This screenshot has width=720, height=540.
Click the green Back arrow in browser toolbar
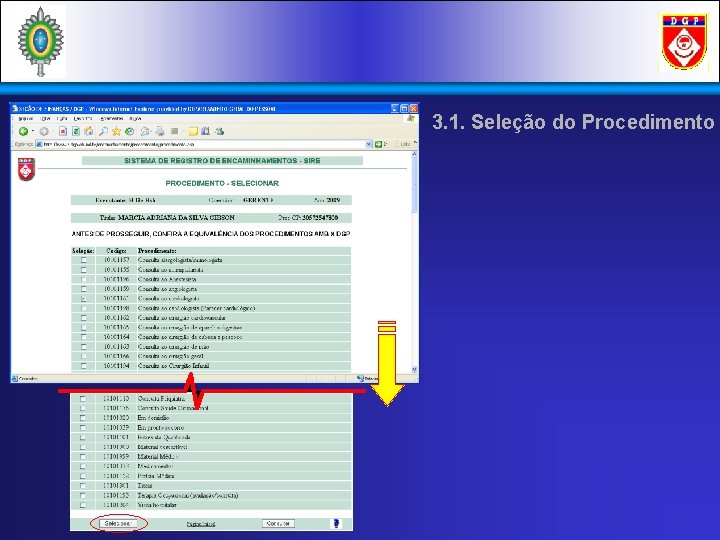[x=23, y=131]
